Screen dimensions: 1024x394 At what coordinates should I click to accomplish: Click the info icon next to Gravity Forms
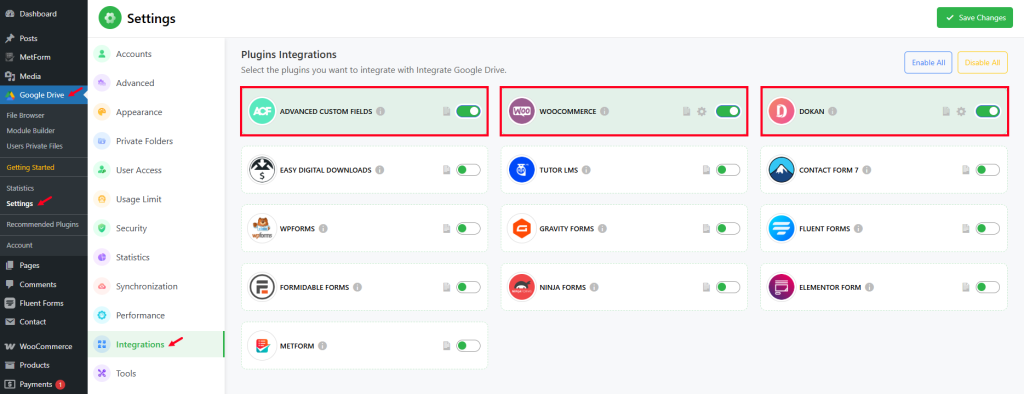point(602,229)
